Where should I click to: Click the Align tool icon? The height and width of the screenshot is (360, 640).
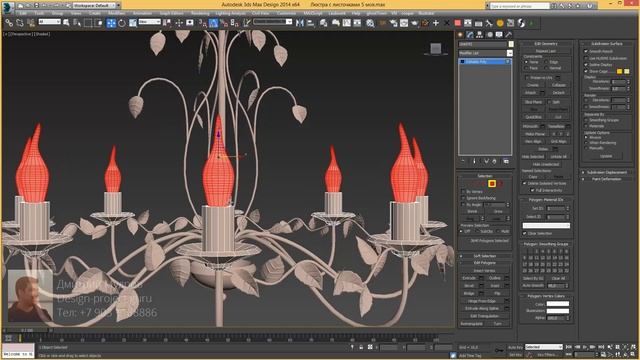[310, 23]
